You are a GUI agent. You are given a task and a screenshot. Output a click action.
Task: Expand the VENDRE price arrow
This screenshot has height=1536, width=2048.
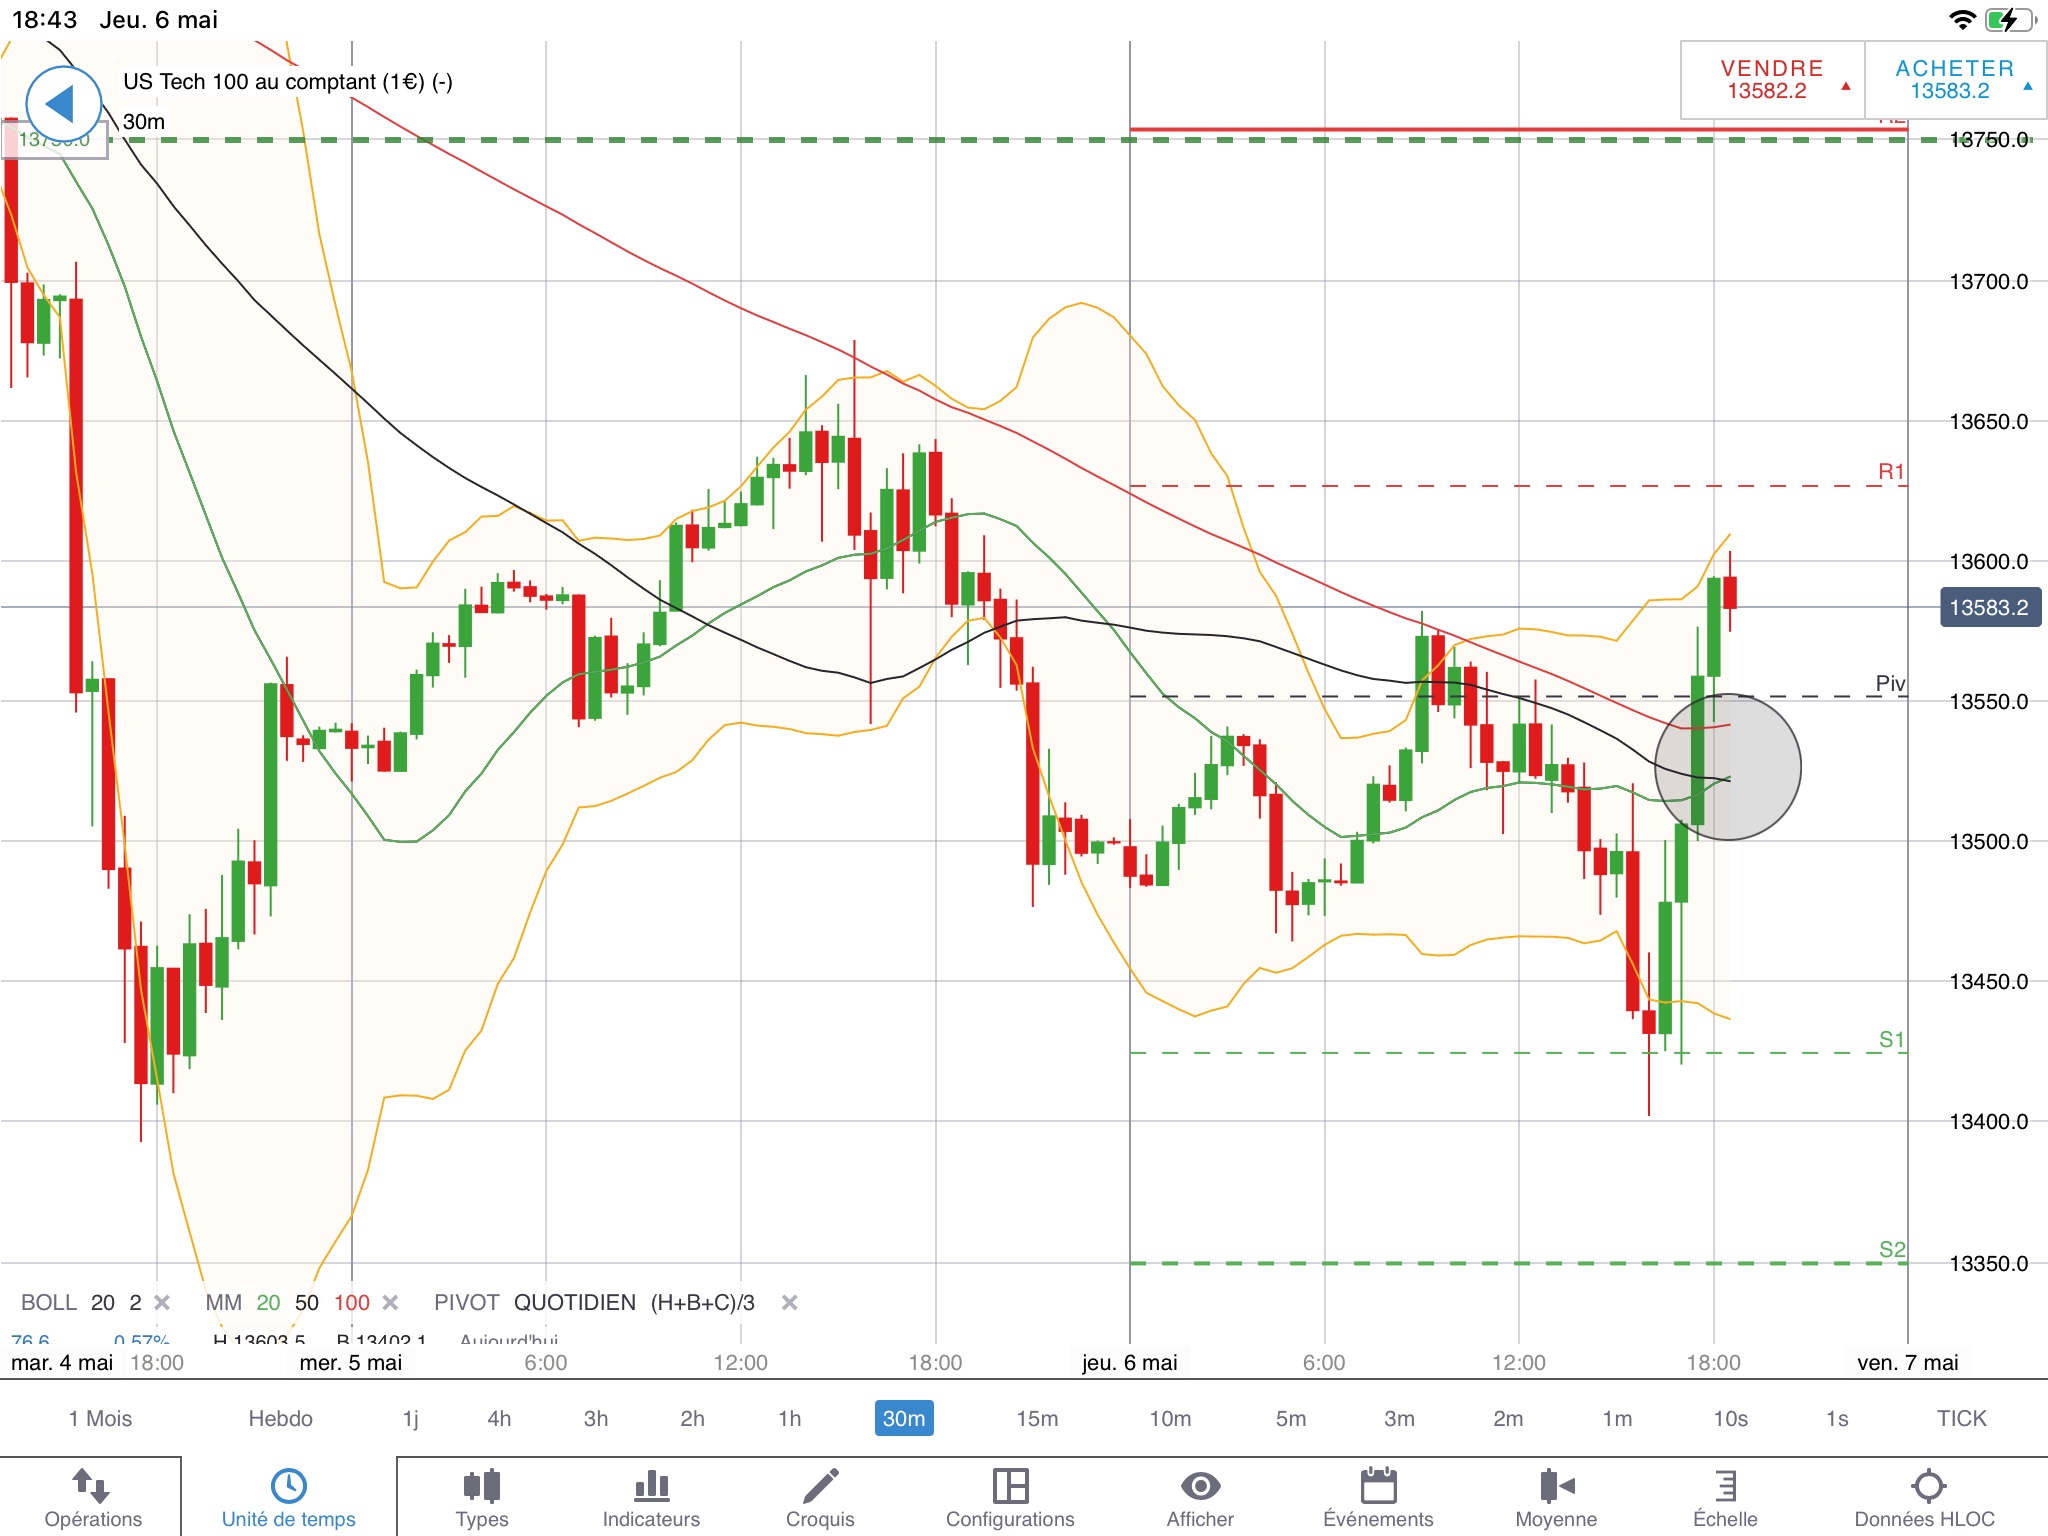coord(1846,87)
